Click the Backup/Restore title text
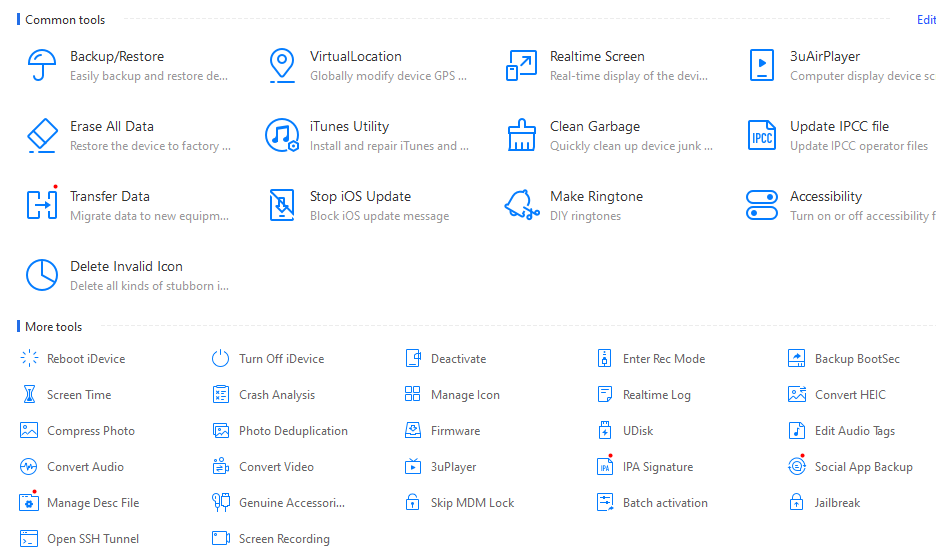Image resolution: width=936 pixels, height=552 pixels. [117, 56]
